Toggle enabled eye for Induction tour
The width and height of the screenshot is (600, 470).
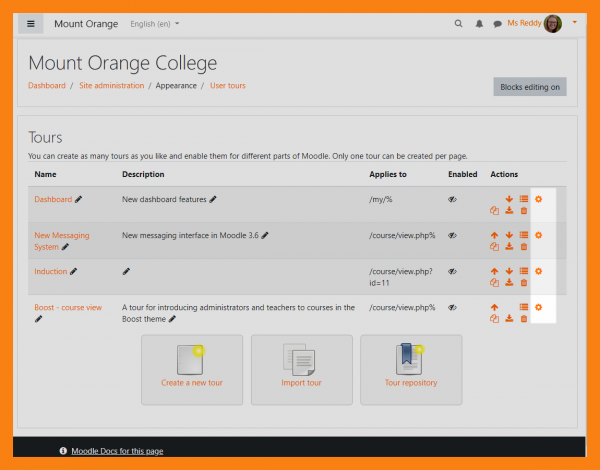452,271
